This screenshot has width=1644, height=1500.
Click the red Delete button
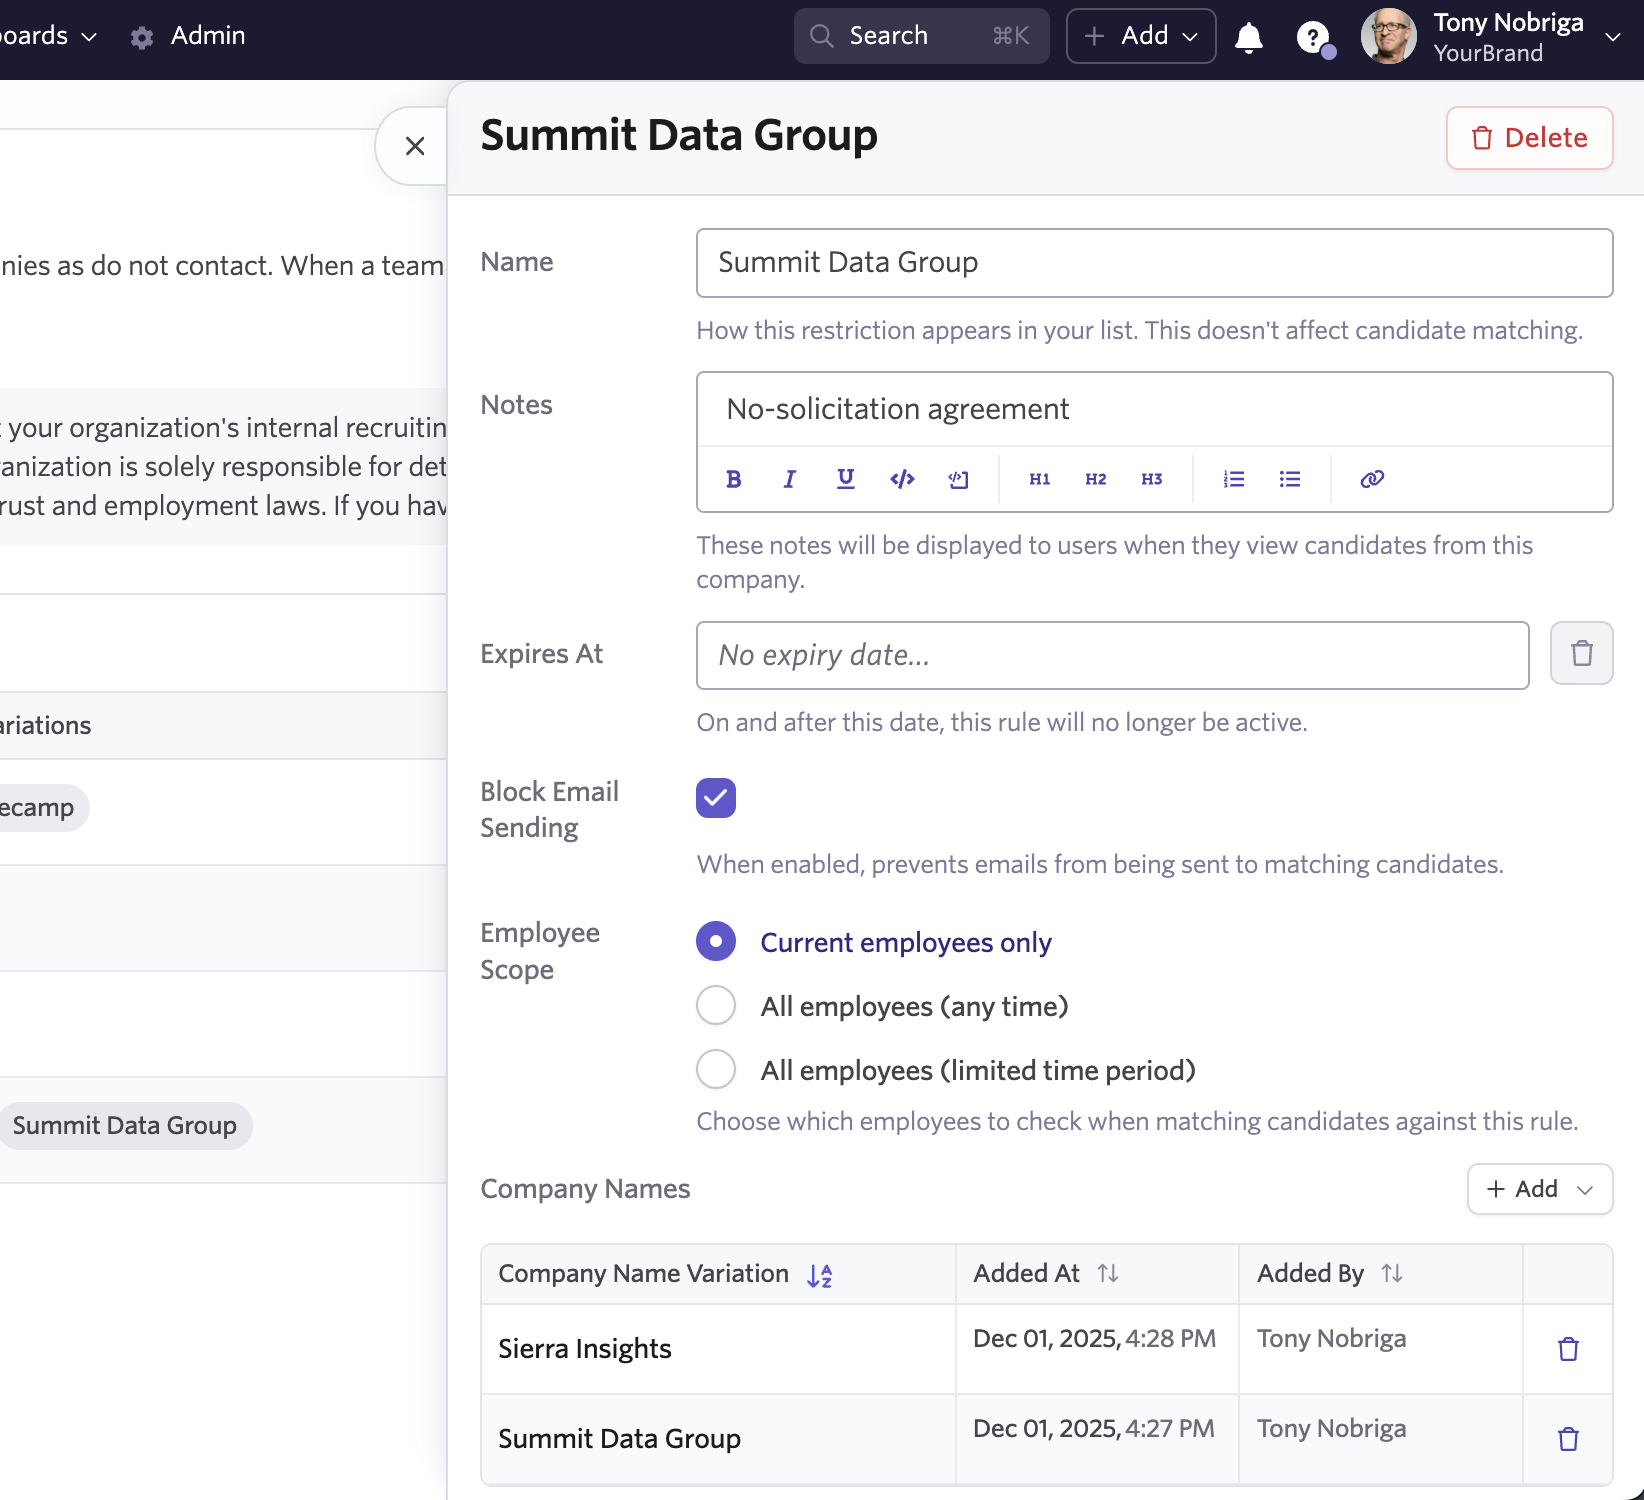click(1529, 138)
